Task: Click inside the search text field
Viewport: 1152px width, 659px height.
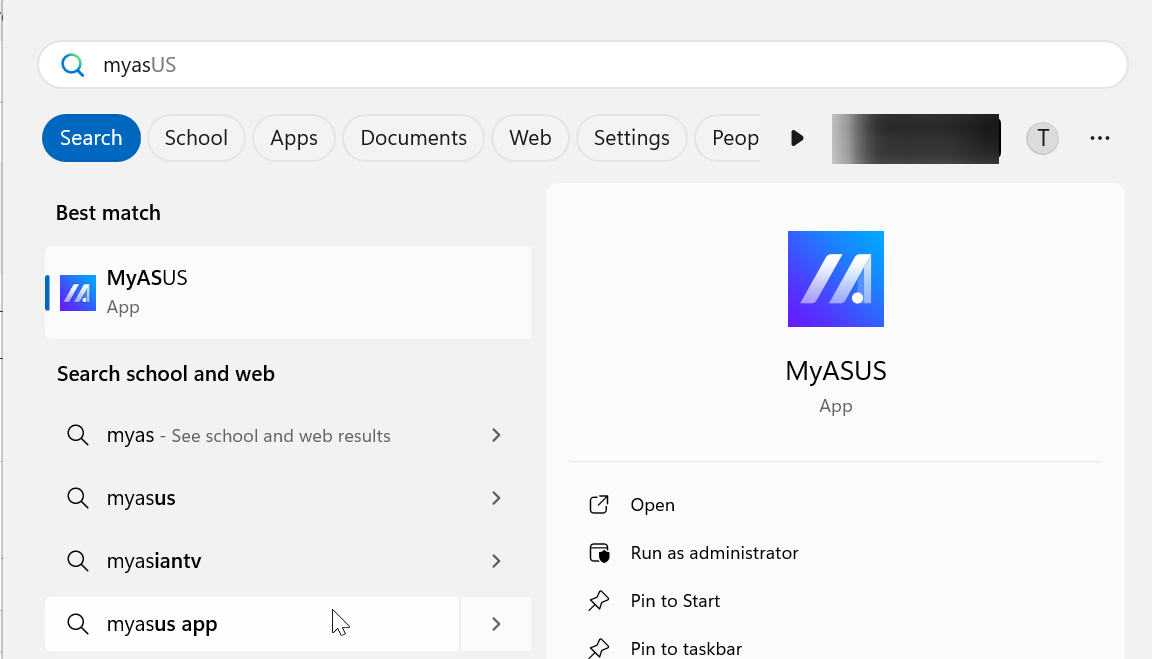Action: (600, 66)
